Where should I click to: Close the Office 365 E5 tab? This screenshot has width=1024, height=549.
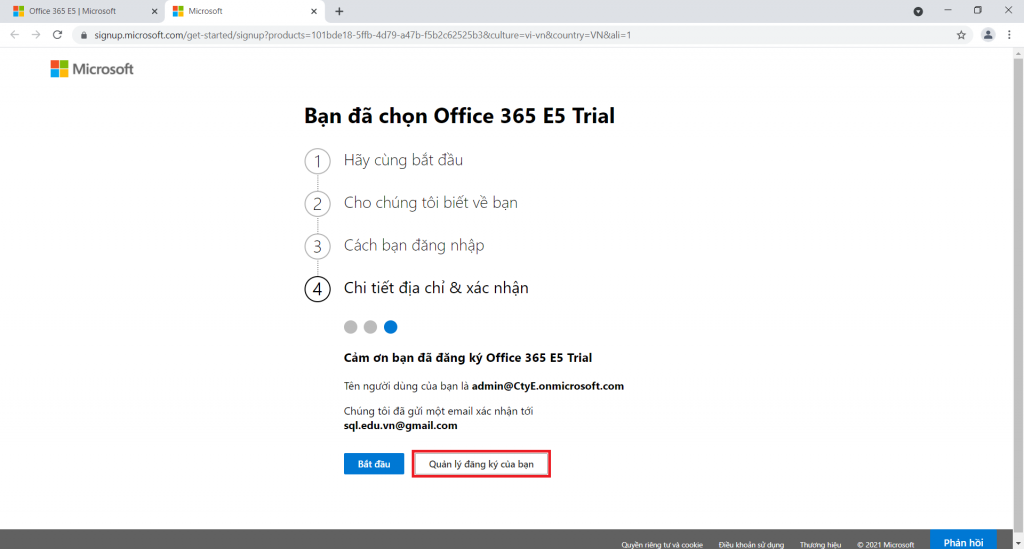pyautogui.click(x=155, y=11)
